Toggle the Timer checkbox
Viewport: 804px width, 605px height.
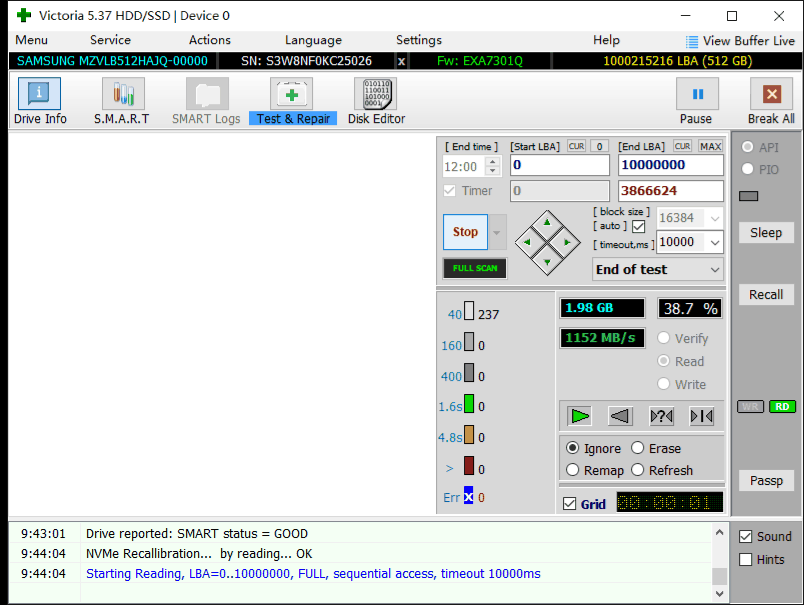tap(450, 191)
